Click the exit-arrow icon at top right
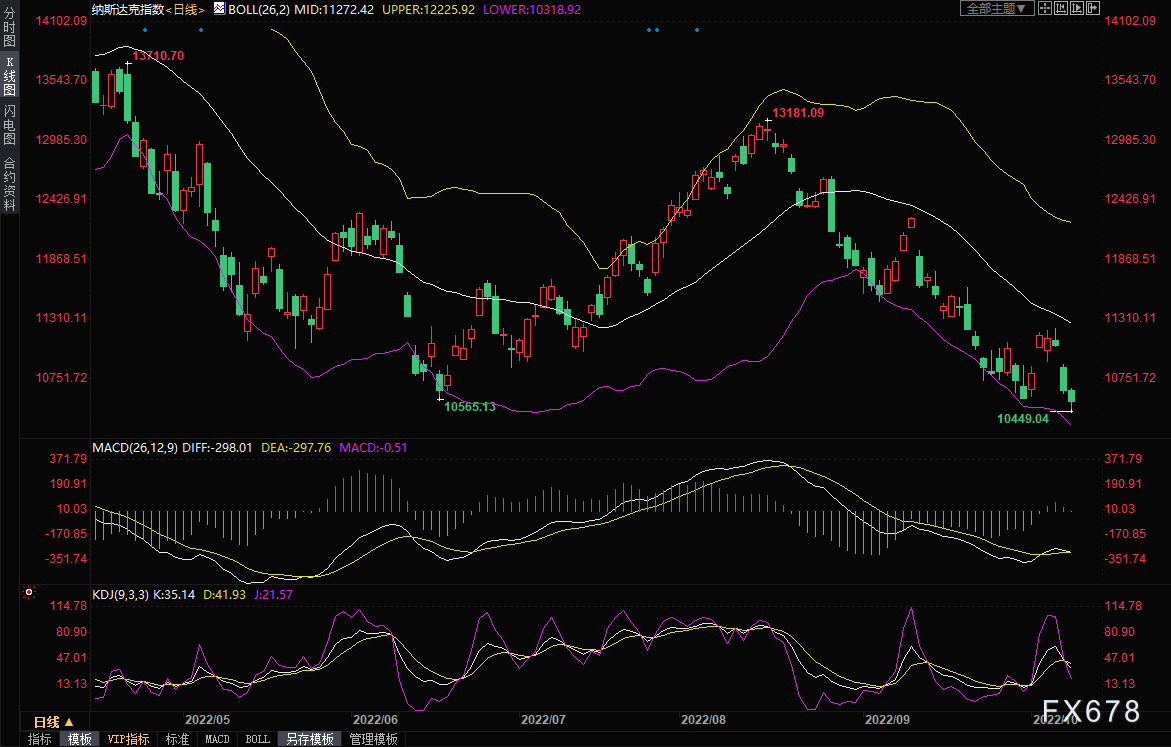 pyautogui.click(x=1093, y=8)
